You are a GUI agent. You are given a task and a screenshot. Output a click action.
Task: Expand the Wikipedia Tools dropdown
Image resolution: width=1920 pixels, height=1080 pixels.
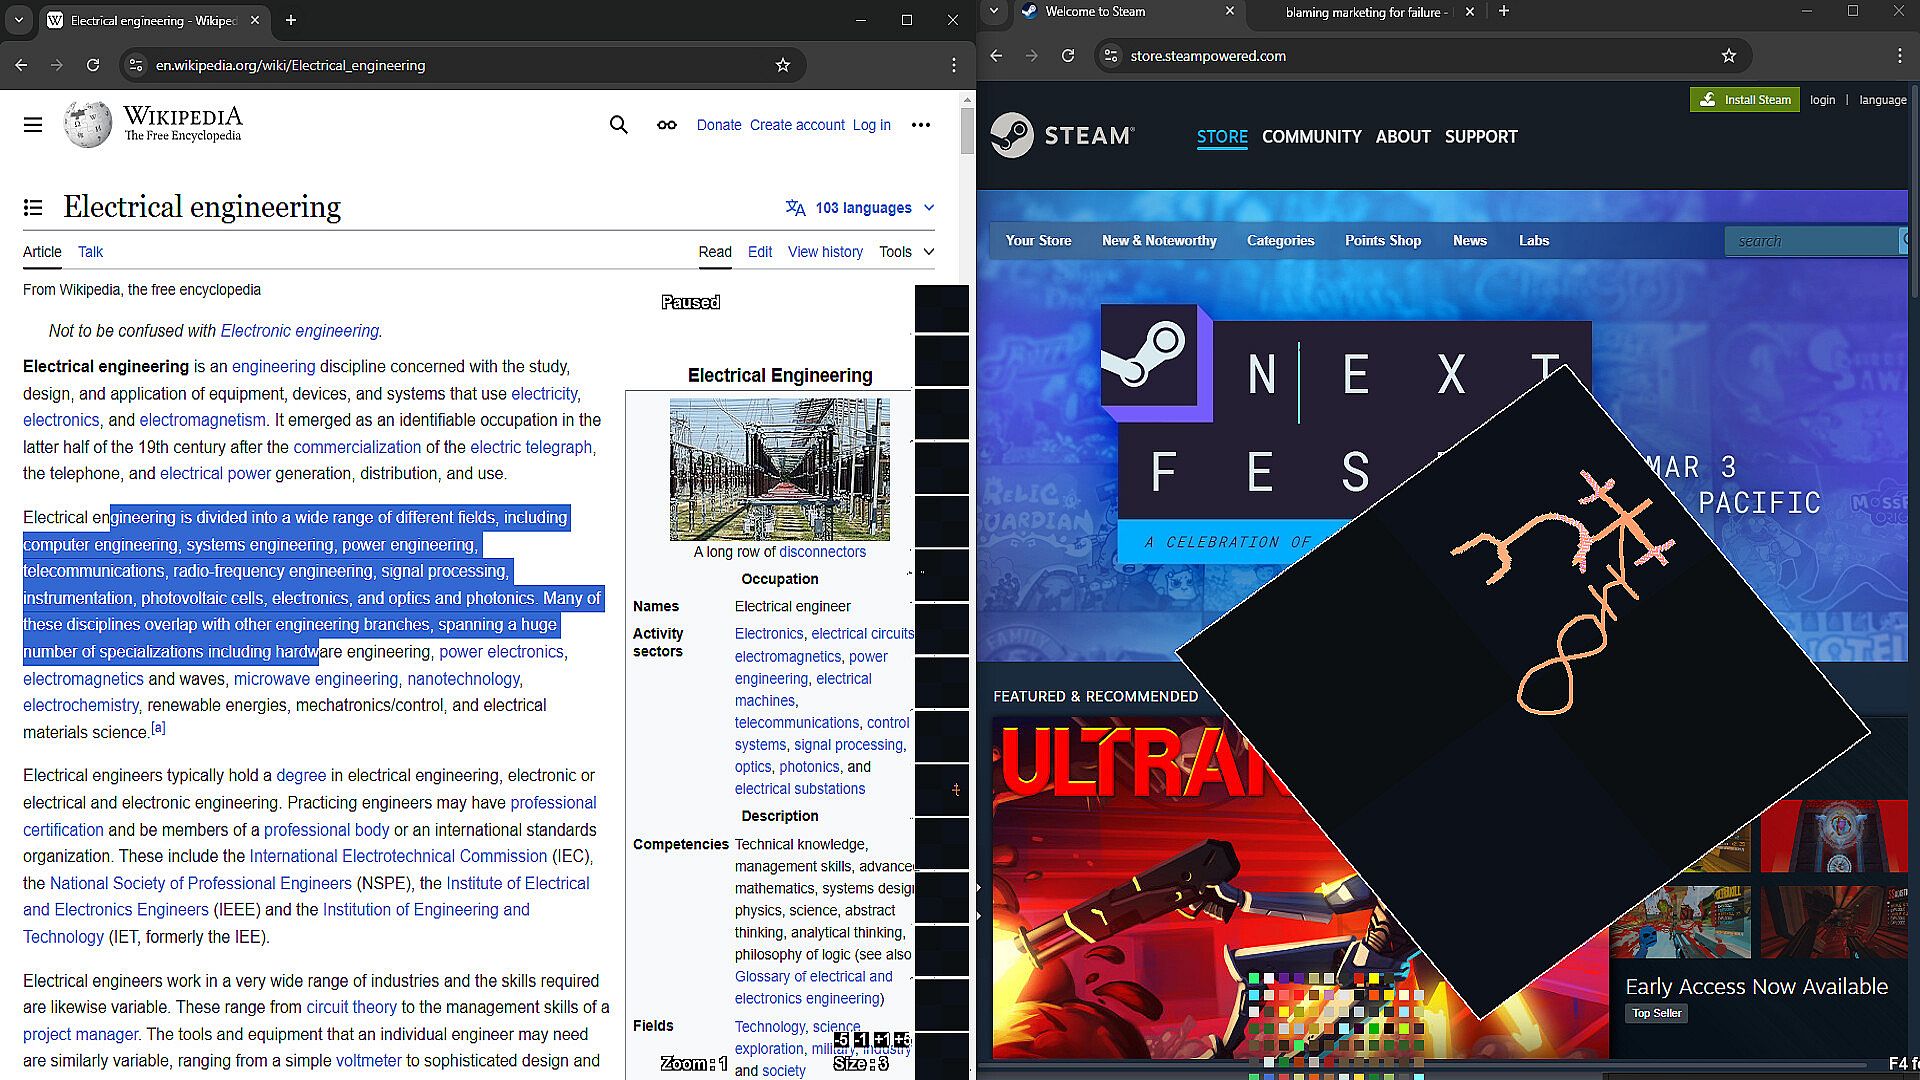pyautogui.click(x=906, y=252)
